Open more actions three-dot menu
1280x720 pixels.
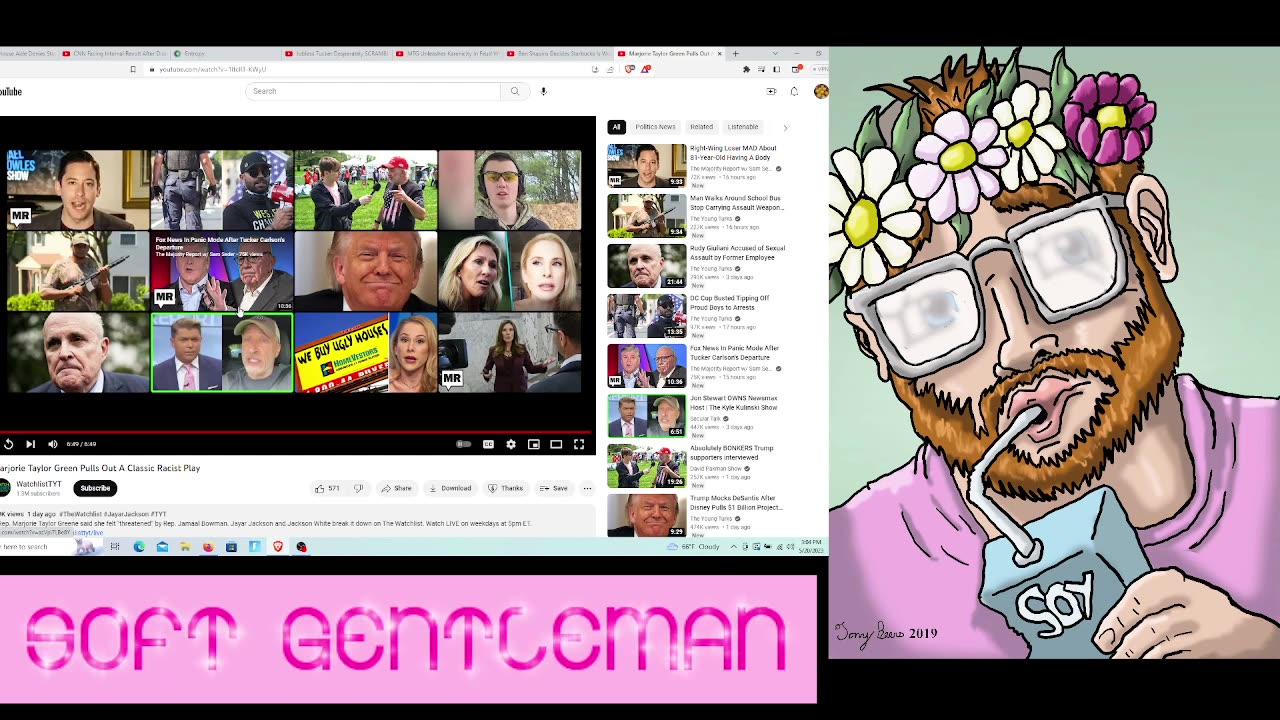tap(587, 488)
